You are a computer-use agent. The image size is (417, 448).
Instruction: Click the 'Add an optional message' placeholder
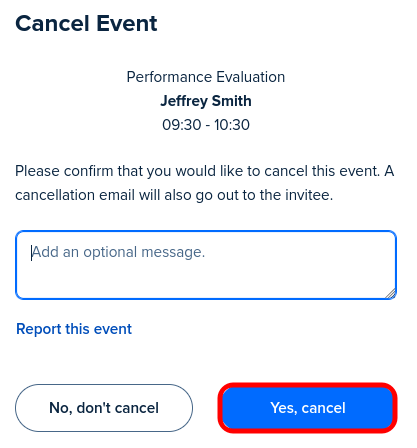coord(118,252)
